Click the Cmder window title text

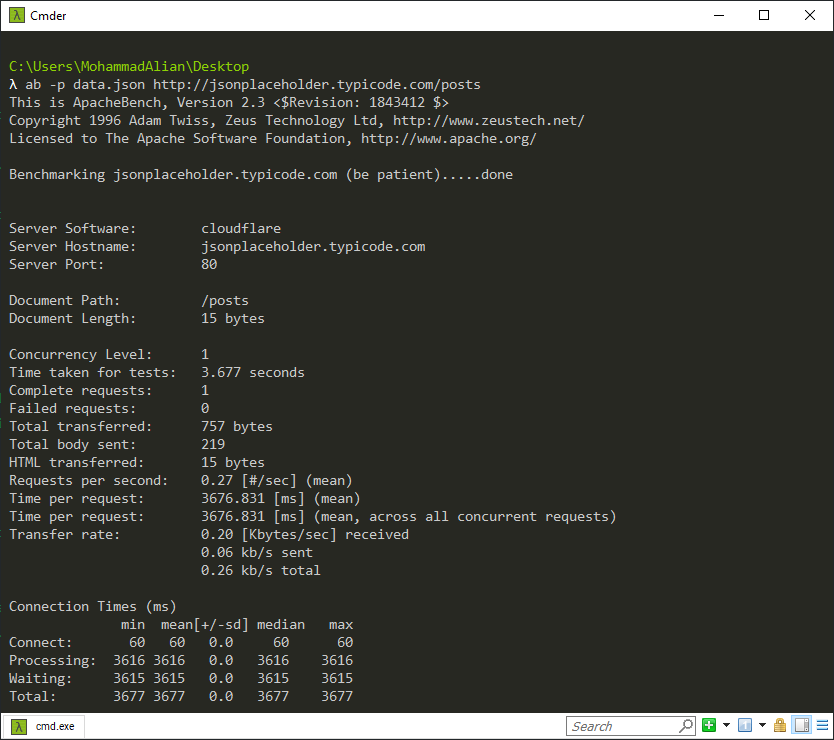[48, 15]
